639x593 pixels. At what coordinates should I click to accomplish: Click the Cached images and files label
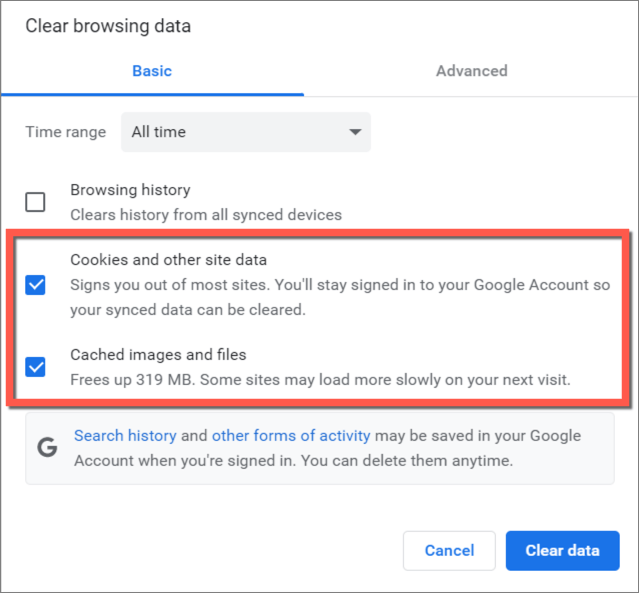158,355
